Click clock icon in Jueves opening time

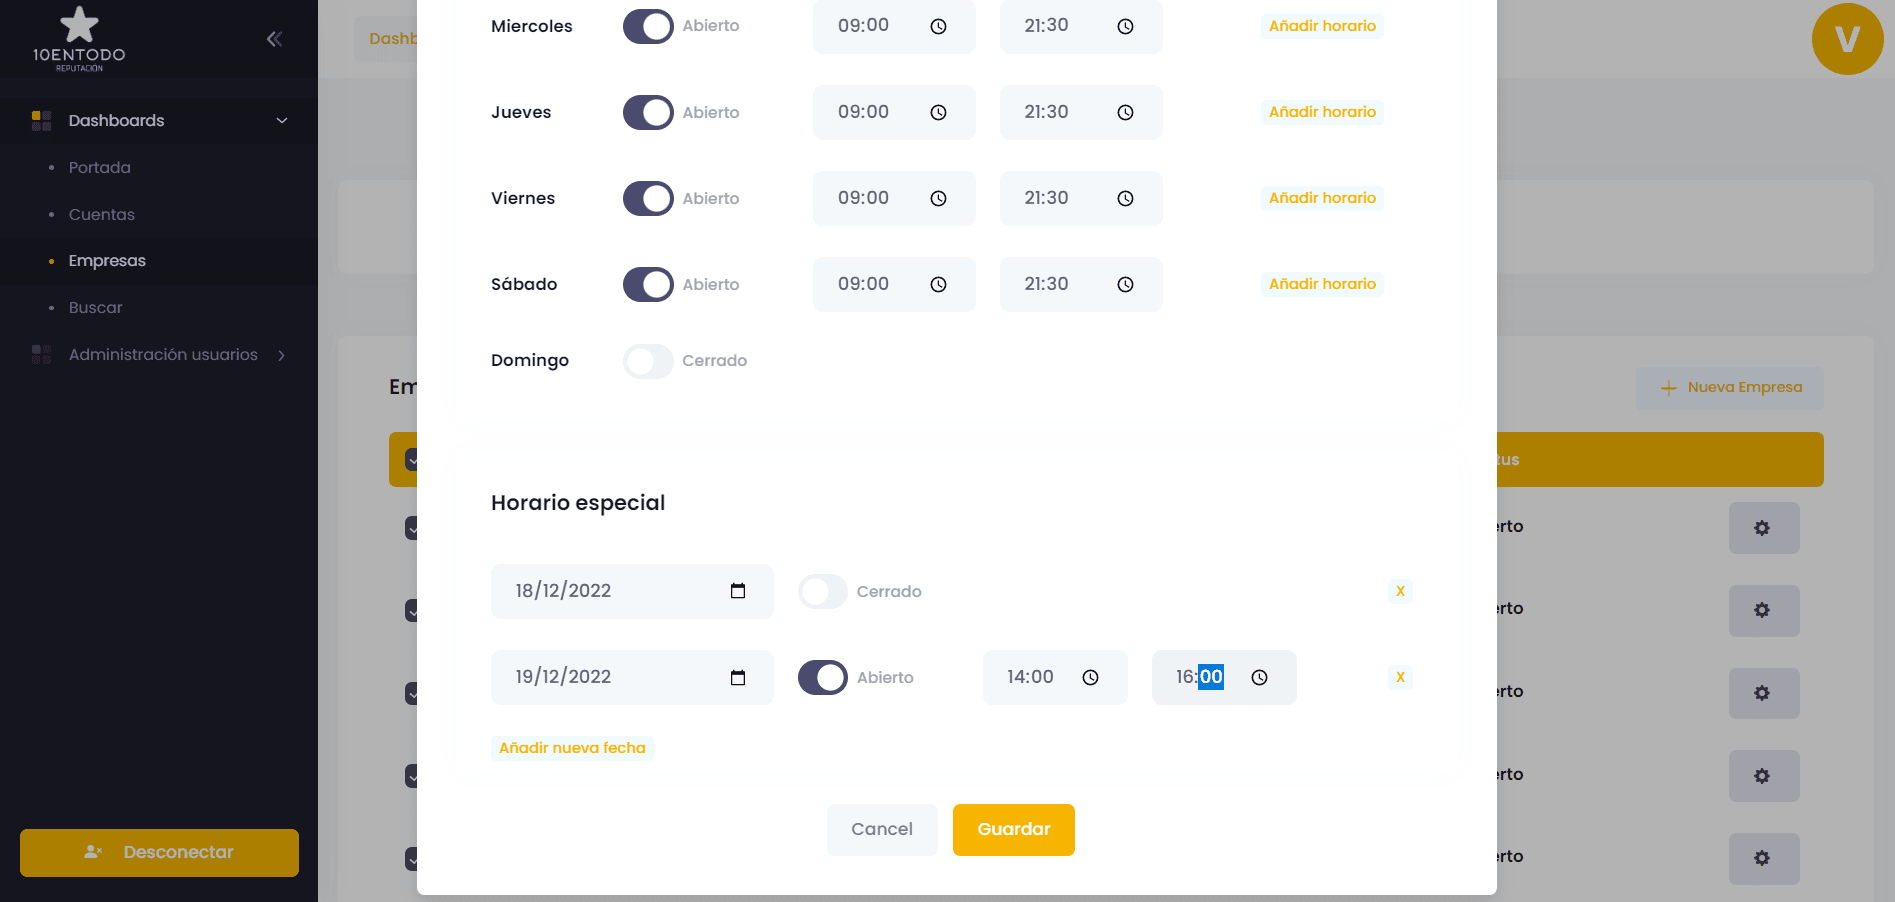[x=938, y=113]
